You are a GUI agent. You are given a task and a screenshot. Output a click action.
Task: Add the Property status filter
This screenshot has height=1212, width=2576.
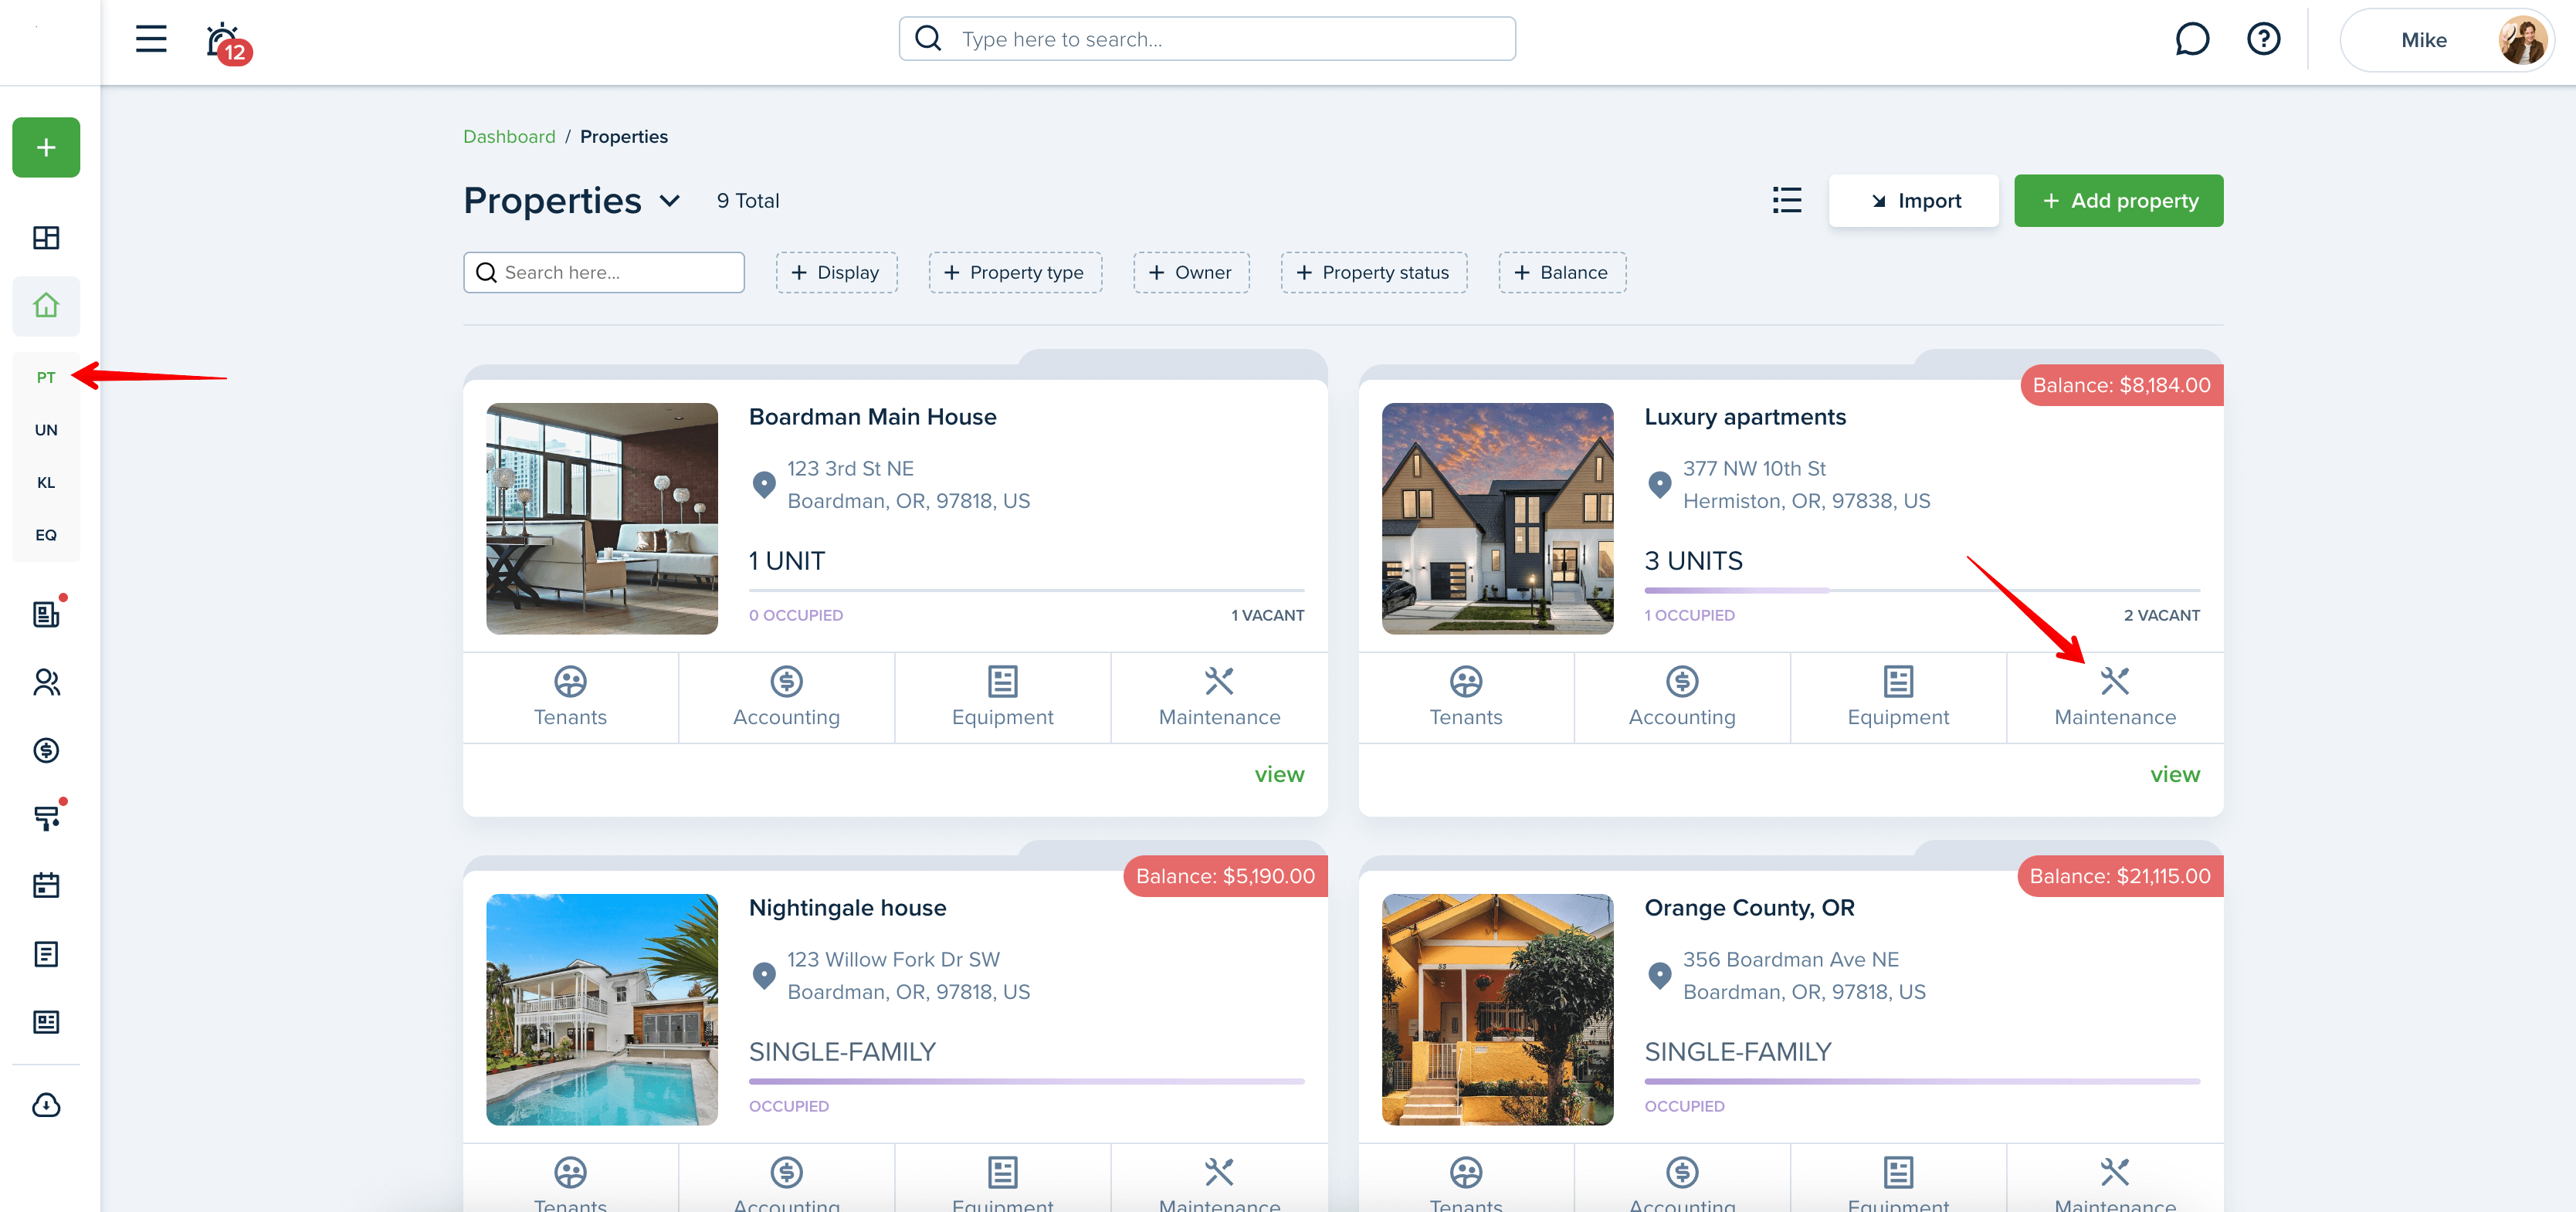(x=1374, y=272)
